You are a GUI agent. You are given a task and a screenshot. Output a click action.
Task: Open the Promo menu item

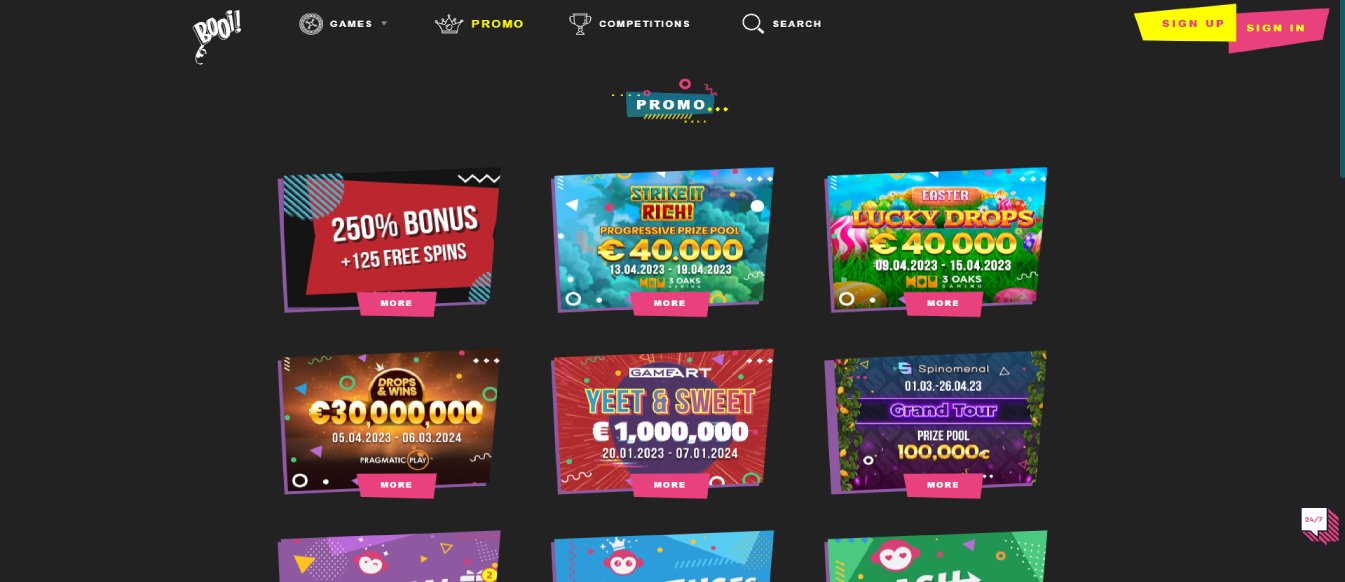497,24
